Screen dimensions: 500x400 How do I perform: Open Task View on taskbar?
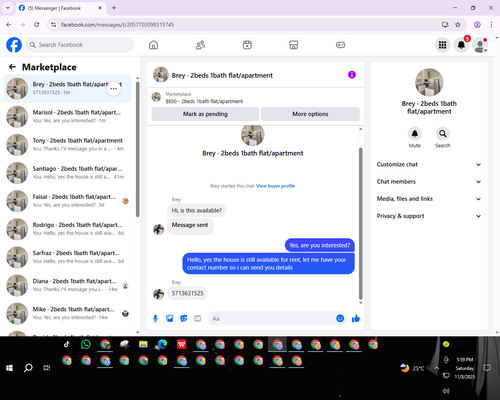47,368
